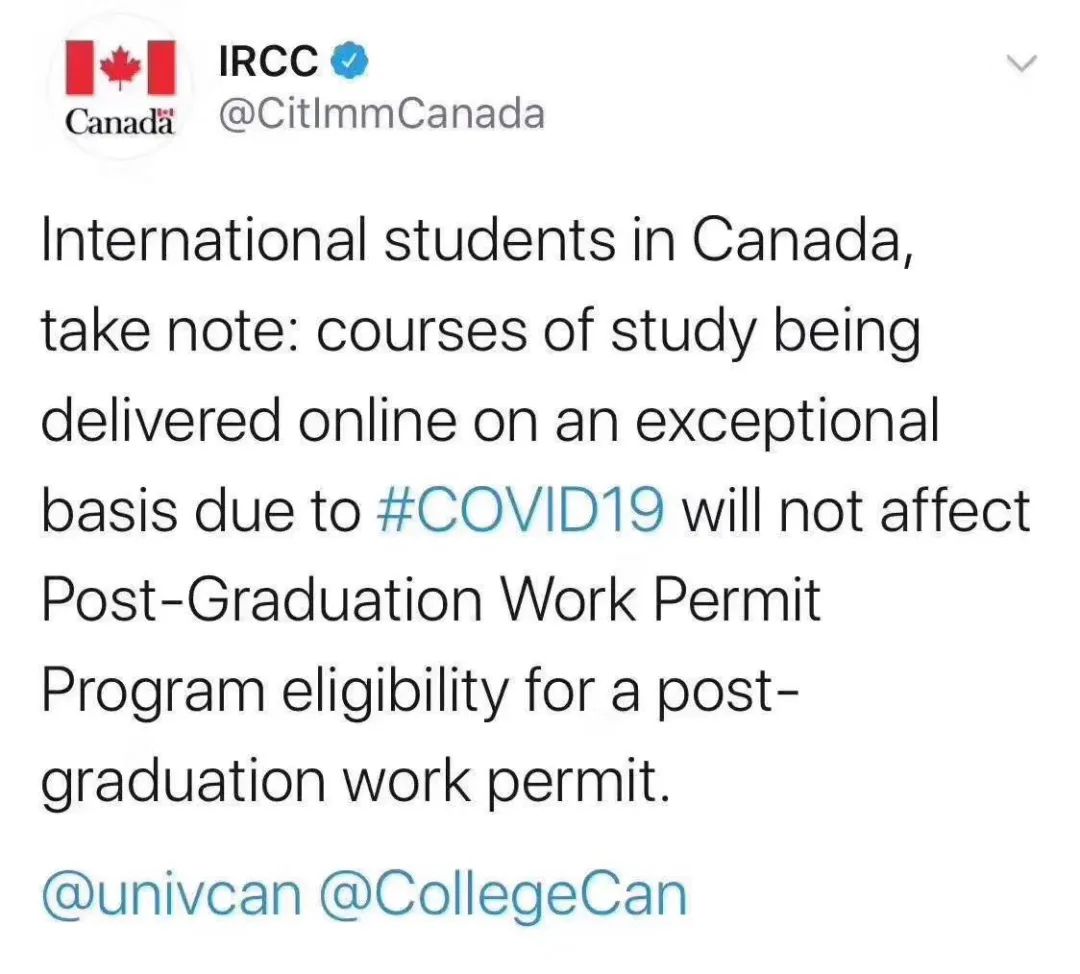Click the left red bar of flag logo
The width and height of the screenshot is (1080, 974).
pyautogui.click(x=79, y=68)
